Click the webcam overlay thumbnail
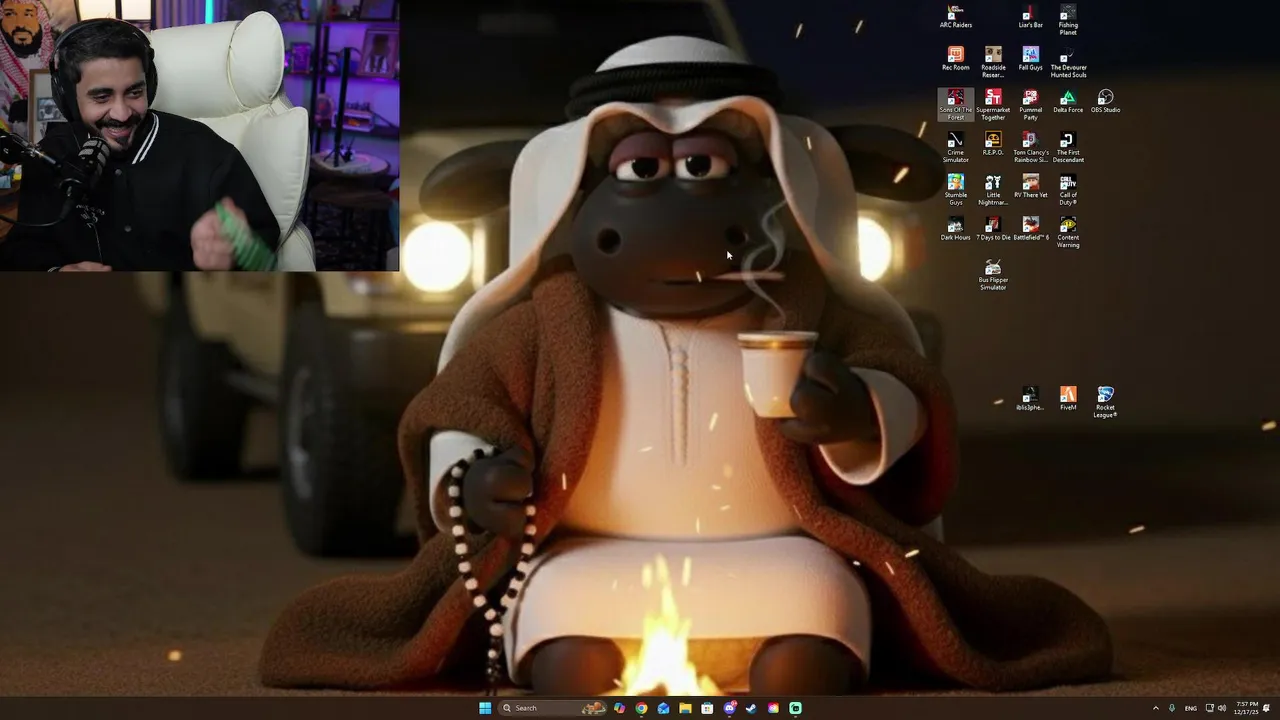 pos(200,135)
